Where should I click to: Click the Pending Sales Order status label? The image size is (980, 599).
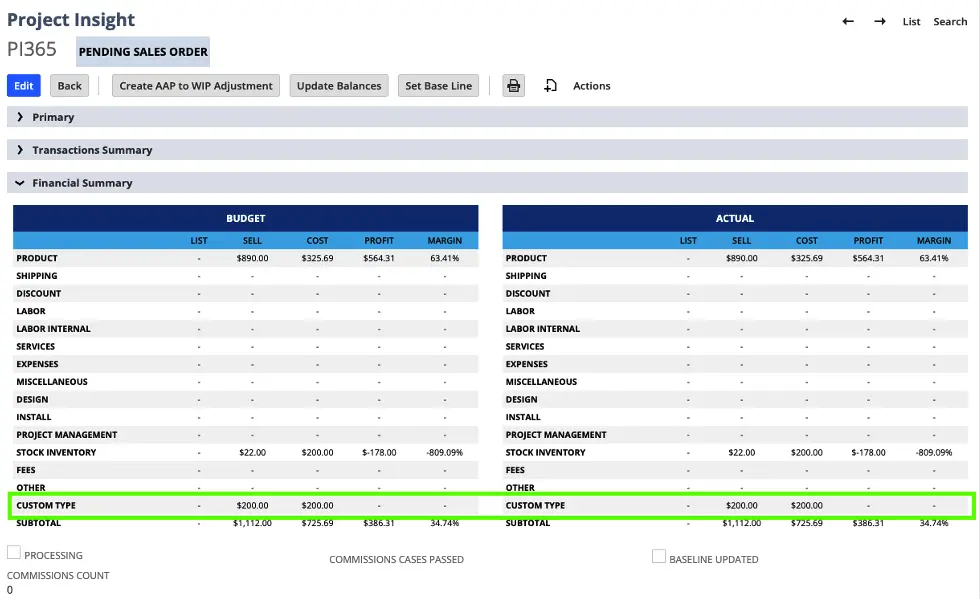143,52
